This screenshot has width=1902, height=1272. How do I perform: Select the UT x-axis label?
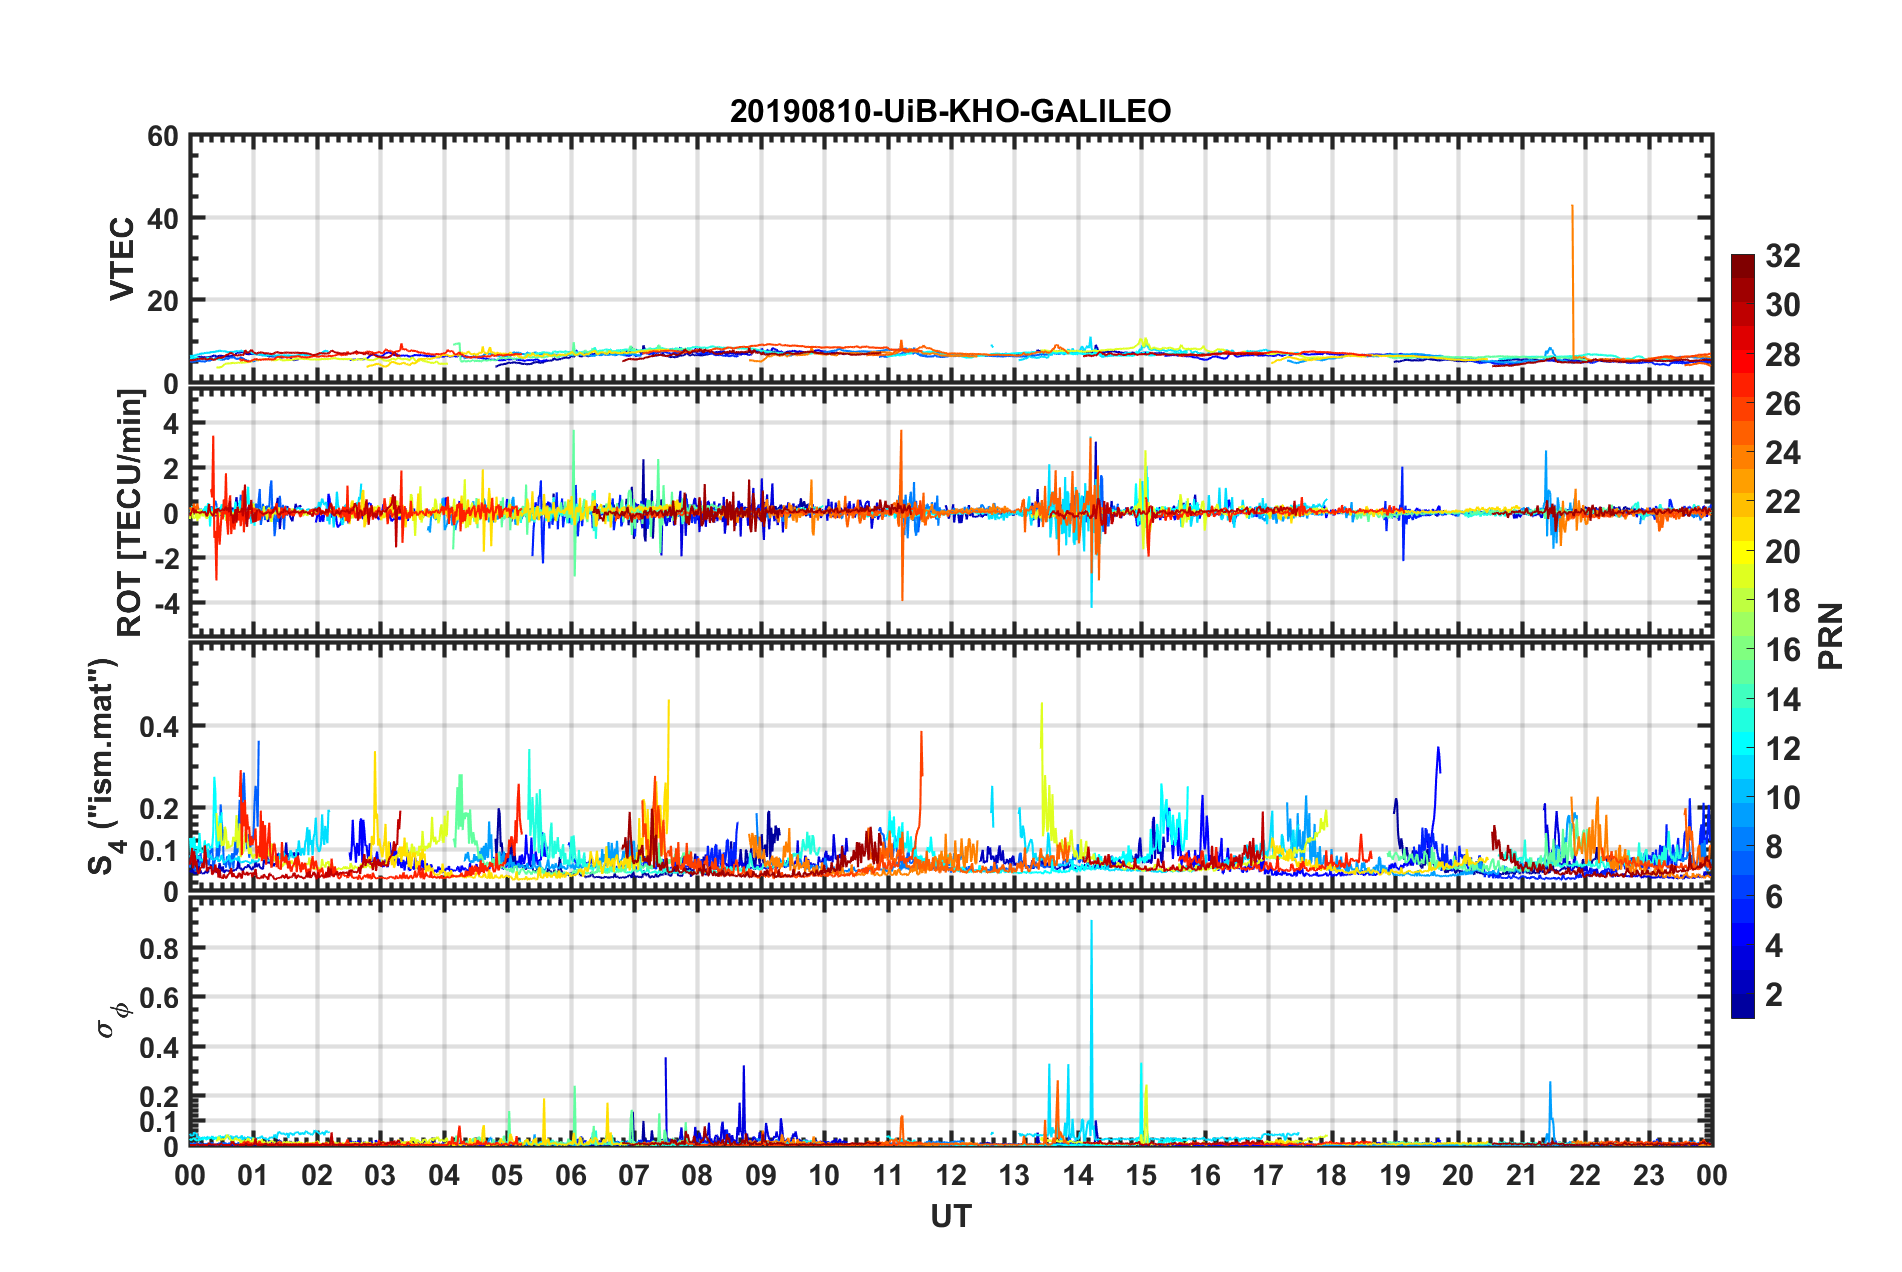point(950,1216)
